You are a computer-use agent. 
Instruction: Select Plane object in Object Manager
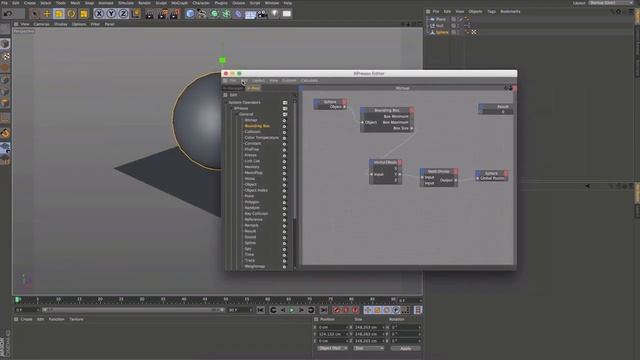tap(441, 19)
